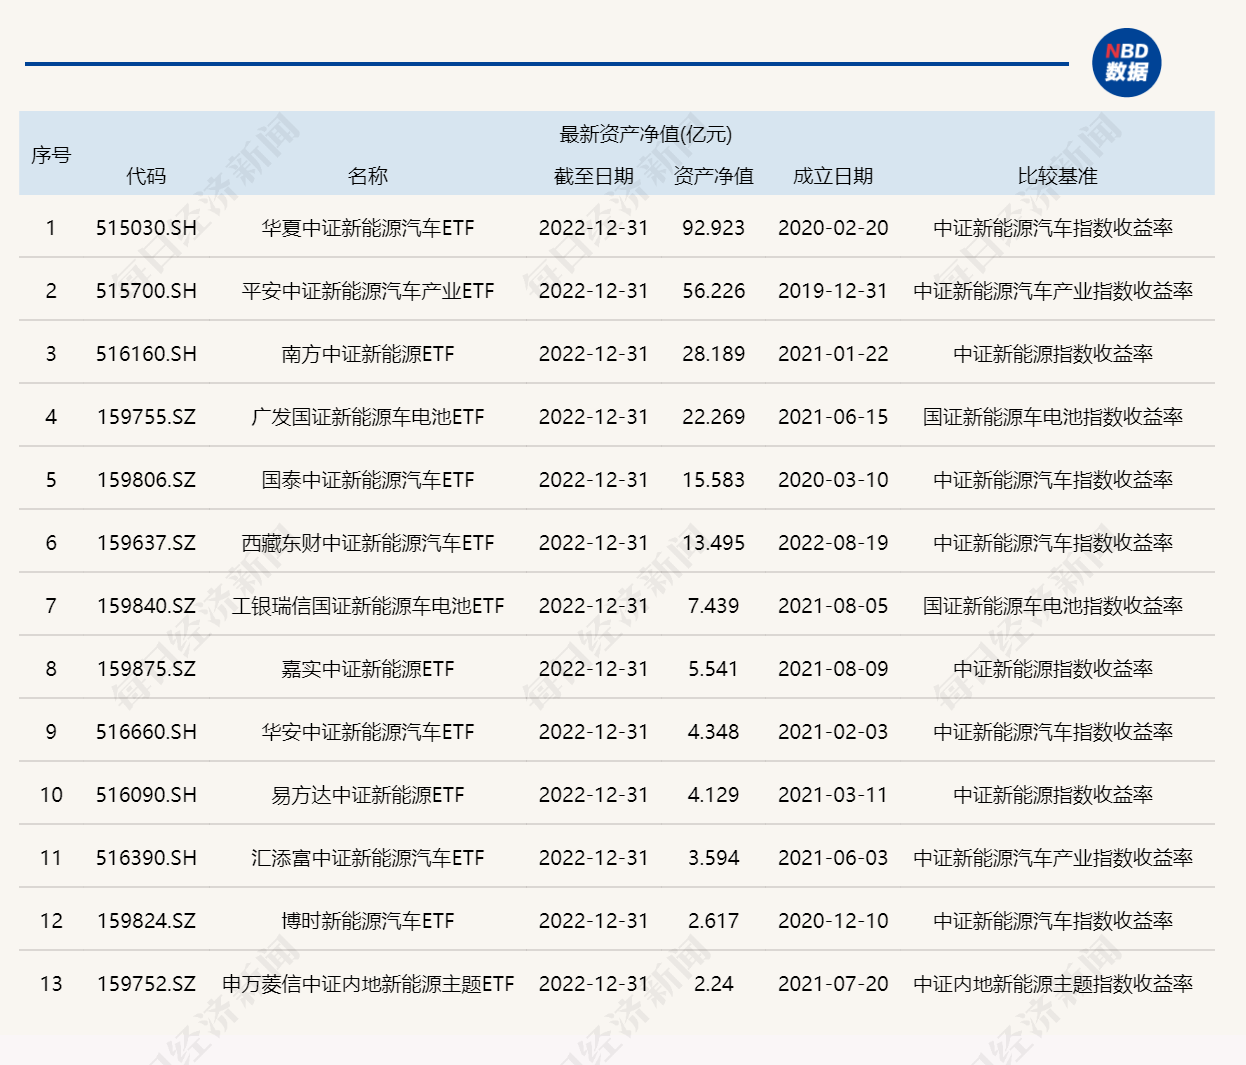Viewport: 1246px width, 1065px height.
Task: Click fund code 516160.SH
Action: (x=146, y=354)
